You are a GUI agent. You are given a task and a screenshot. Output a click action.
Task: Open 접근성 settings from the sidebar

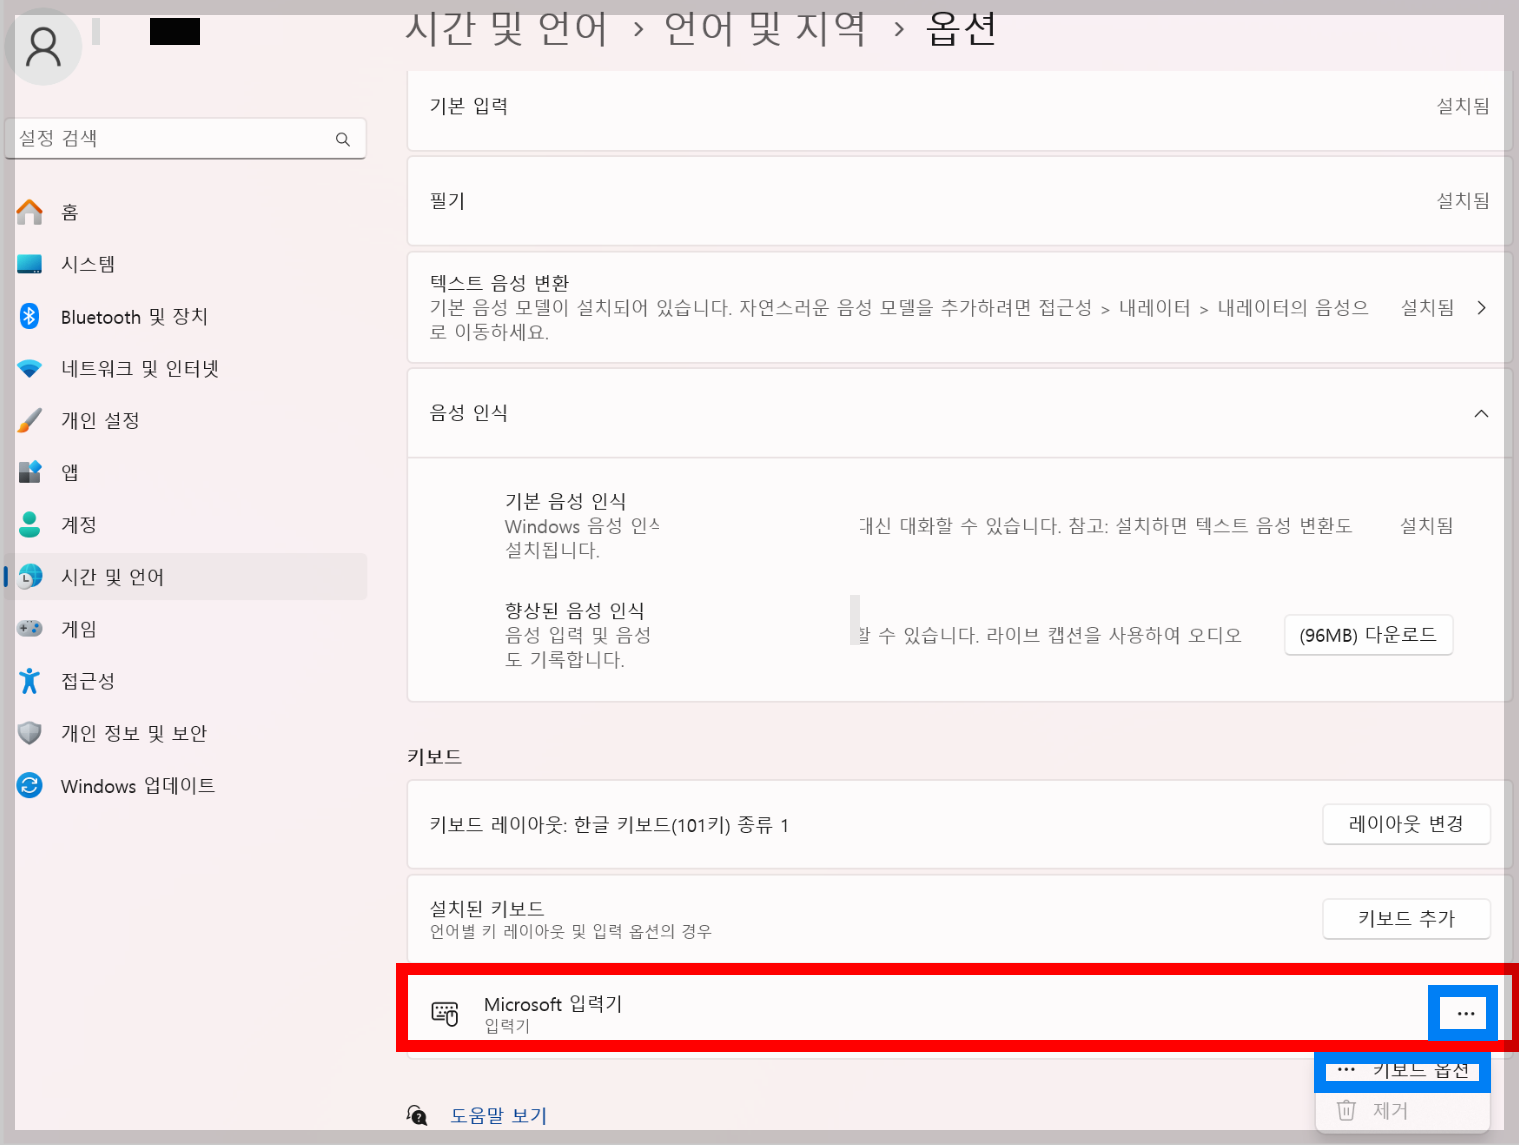pos(88,681)
